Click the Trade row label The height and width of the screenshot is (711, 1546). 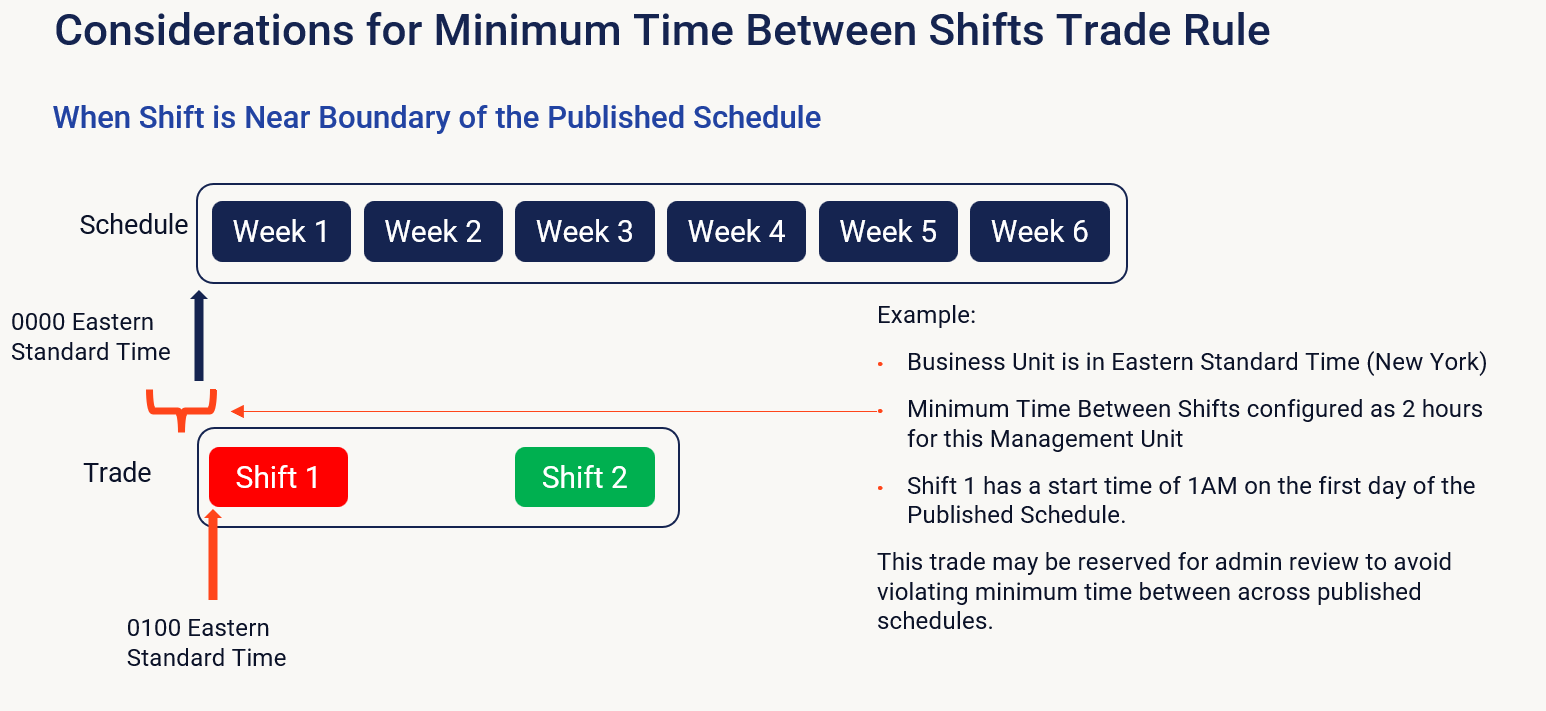[x=117, y=472]
